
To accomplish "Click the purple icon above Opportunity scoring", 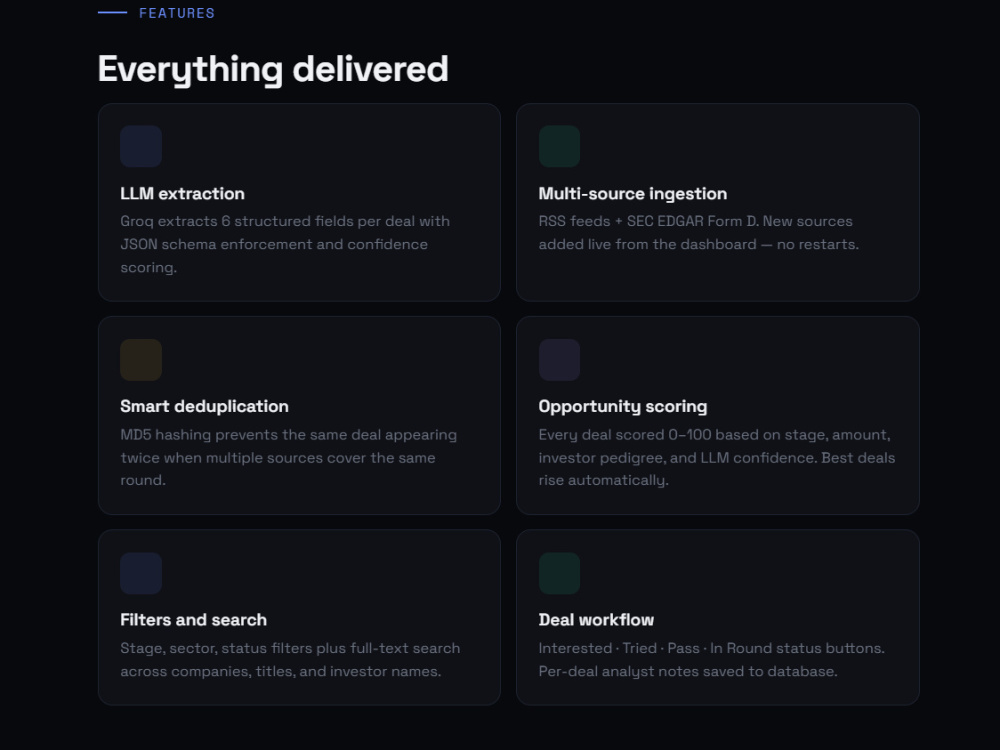I will 559,360.
